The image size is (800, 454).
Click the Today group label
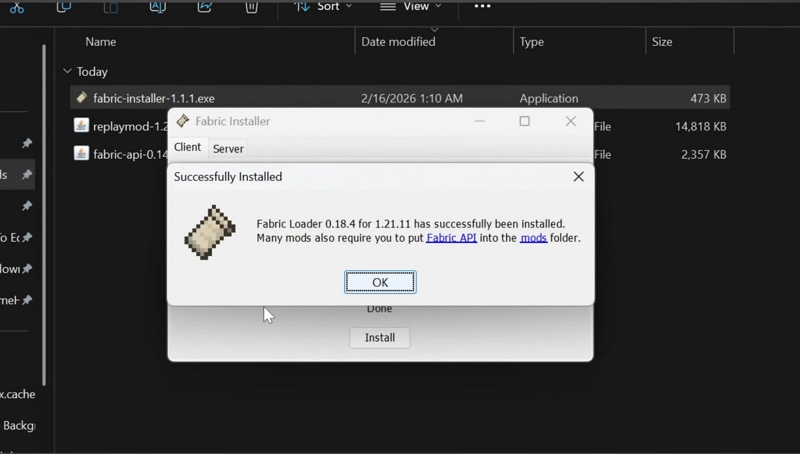pos(92,72)
